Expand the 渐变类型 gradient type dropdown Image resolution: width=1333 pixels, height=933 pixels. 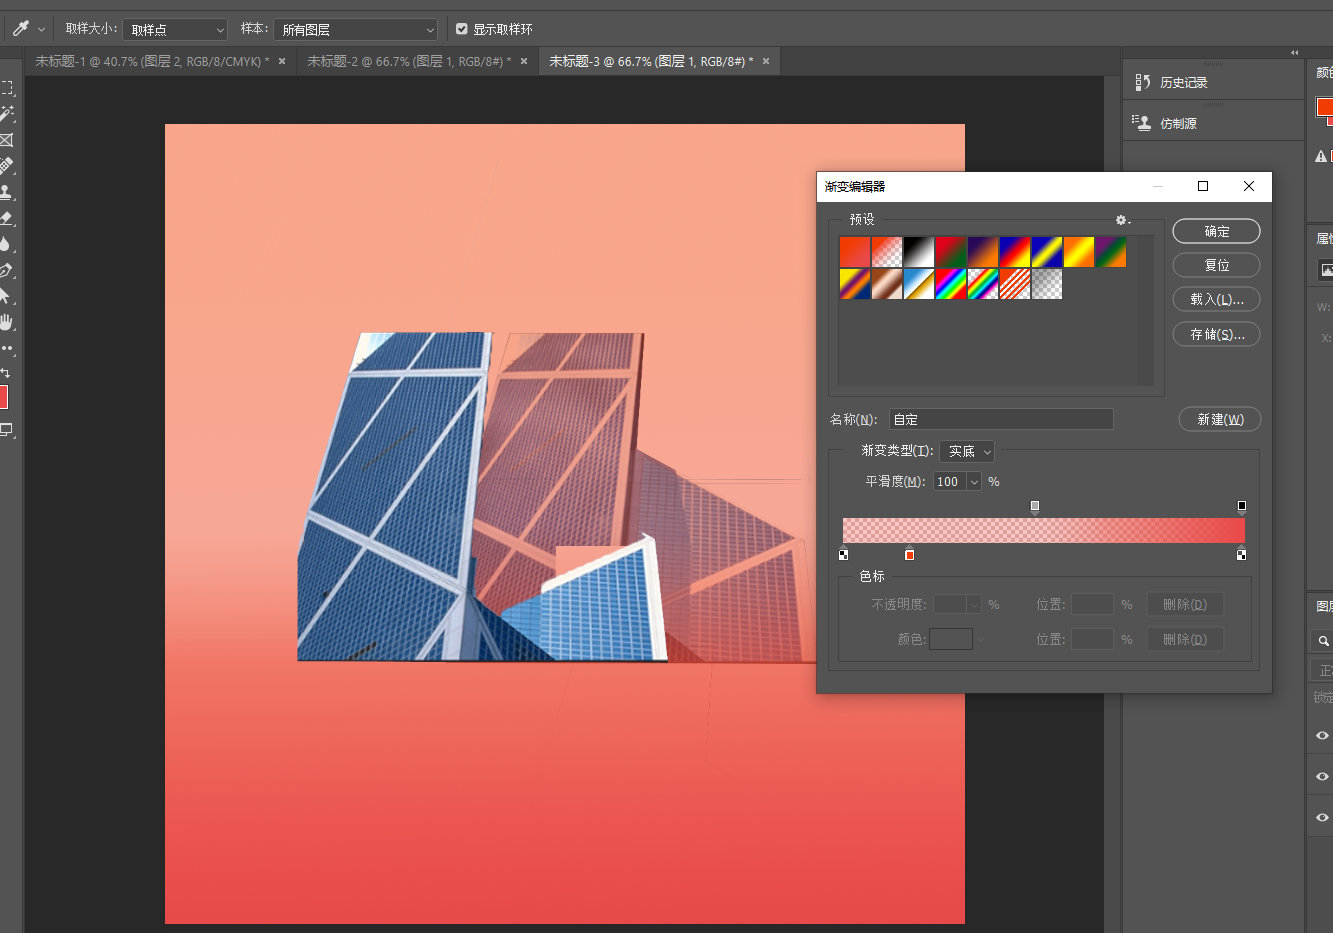pyautogui.click(x=967, y=452)
